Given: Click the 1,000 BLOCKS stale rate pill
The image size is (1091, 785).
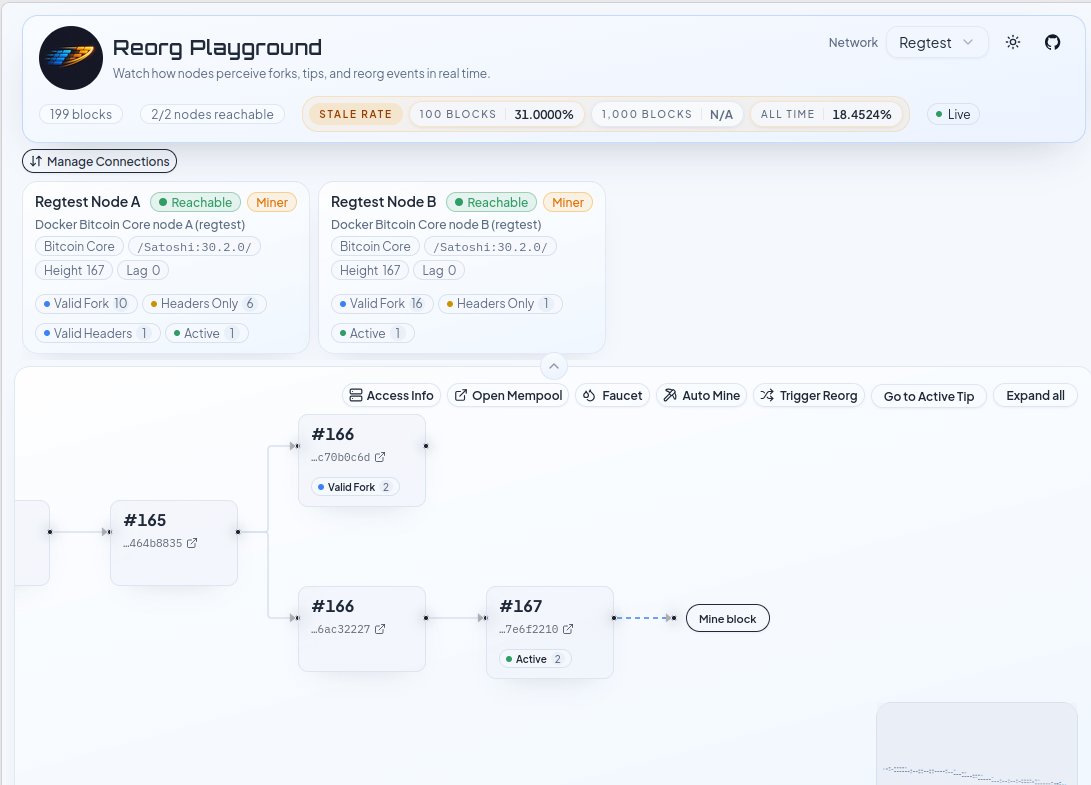Looking at the screenshot, I should tap(667, 114).
